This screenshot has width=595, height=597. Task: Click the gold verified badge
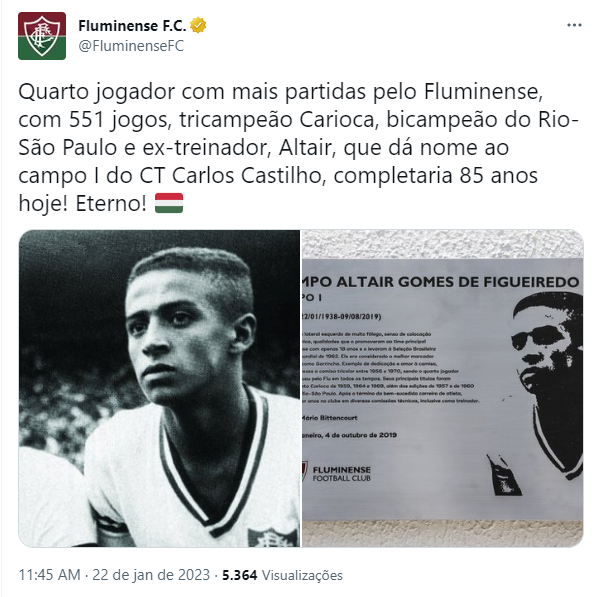click(198, 26)
